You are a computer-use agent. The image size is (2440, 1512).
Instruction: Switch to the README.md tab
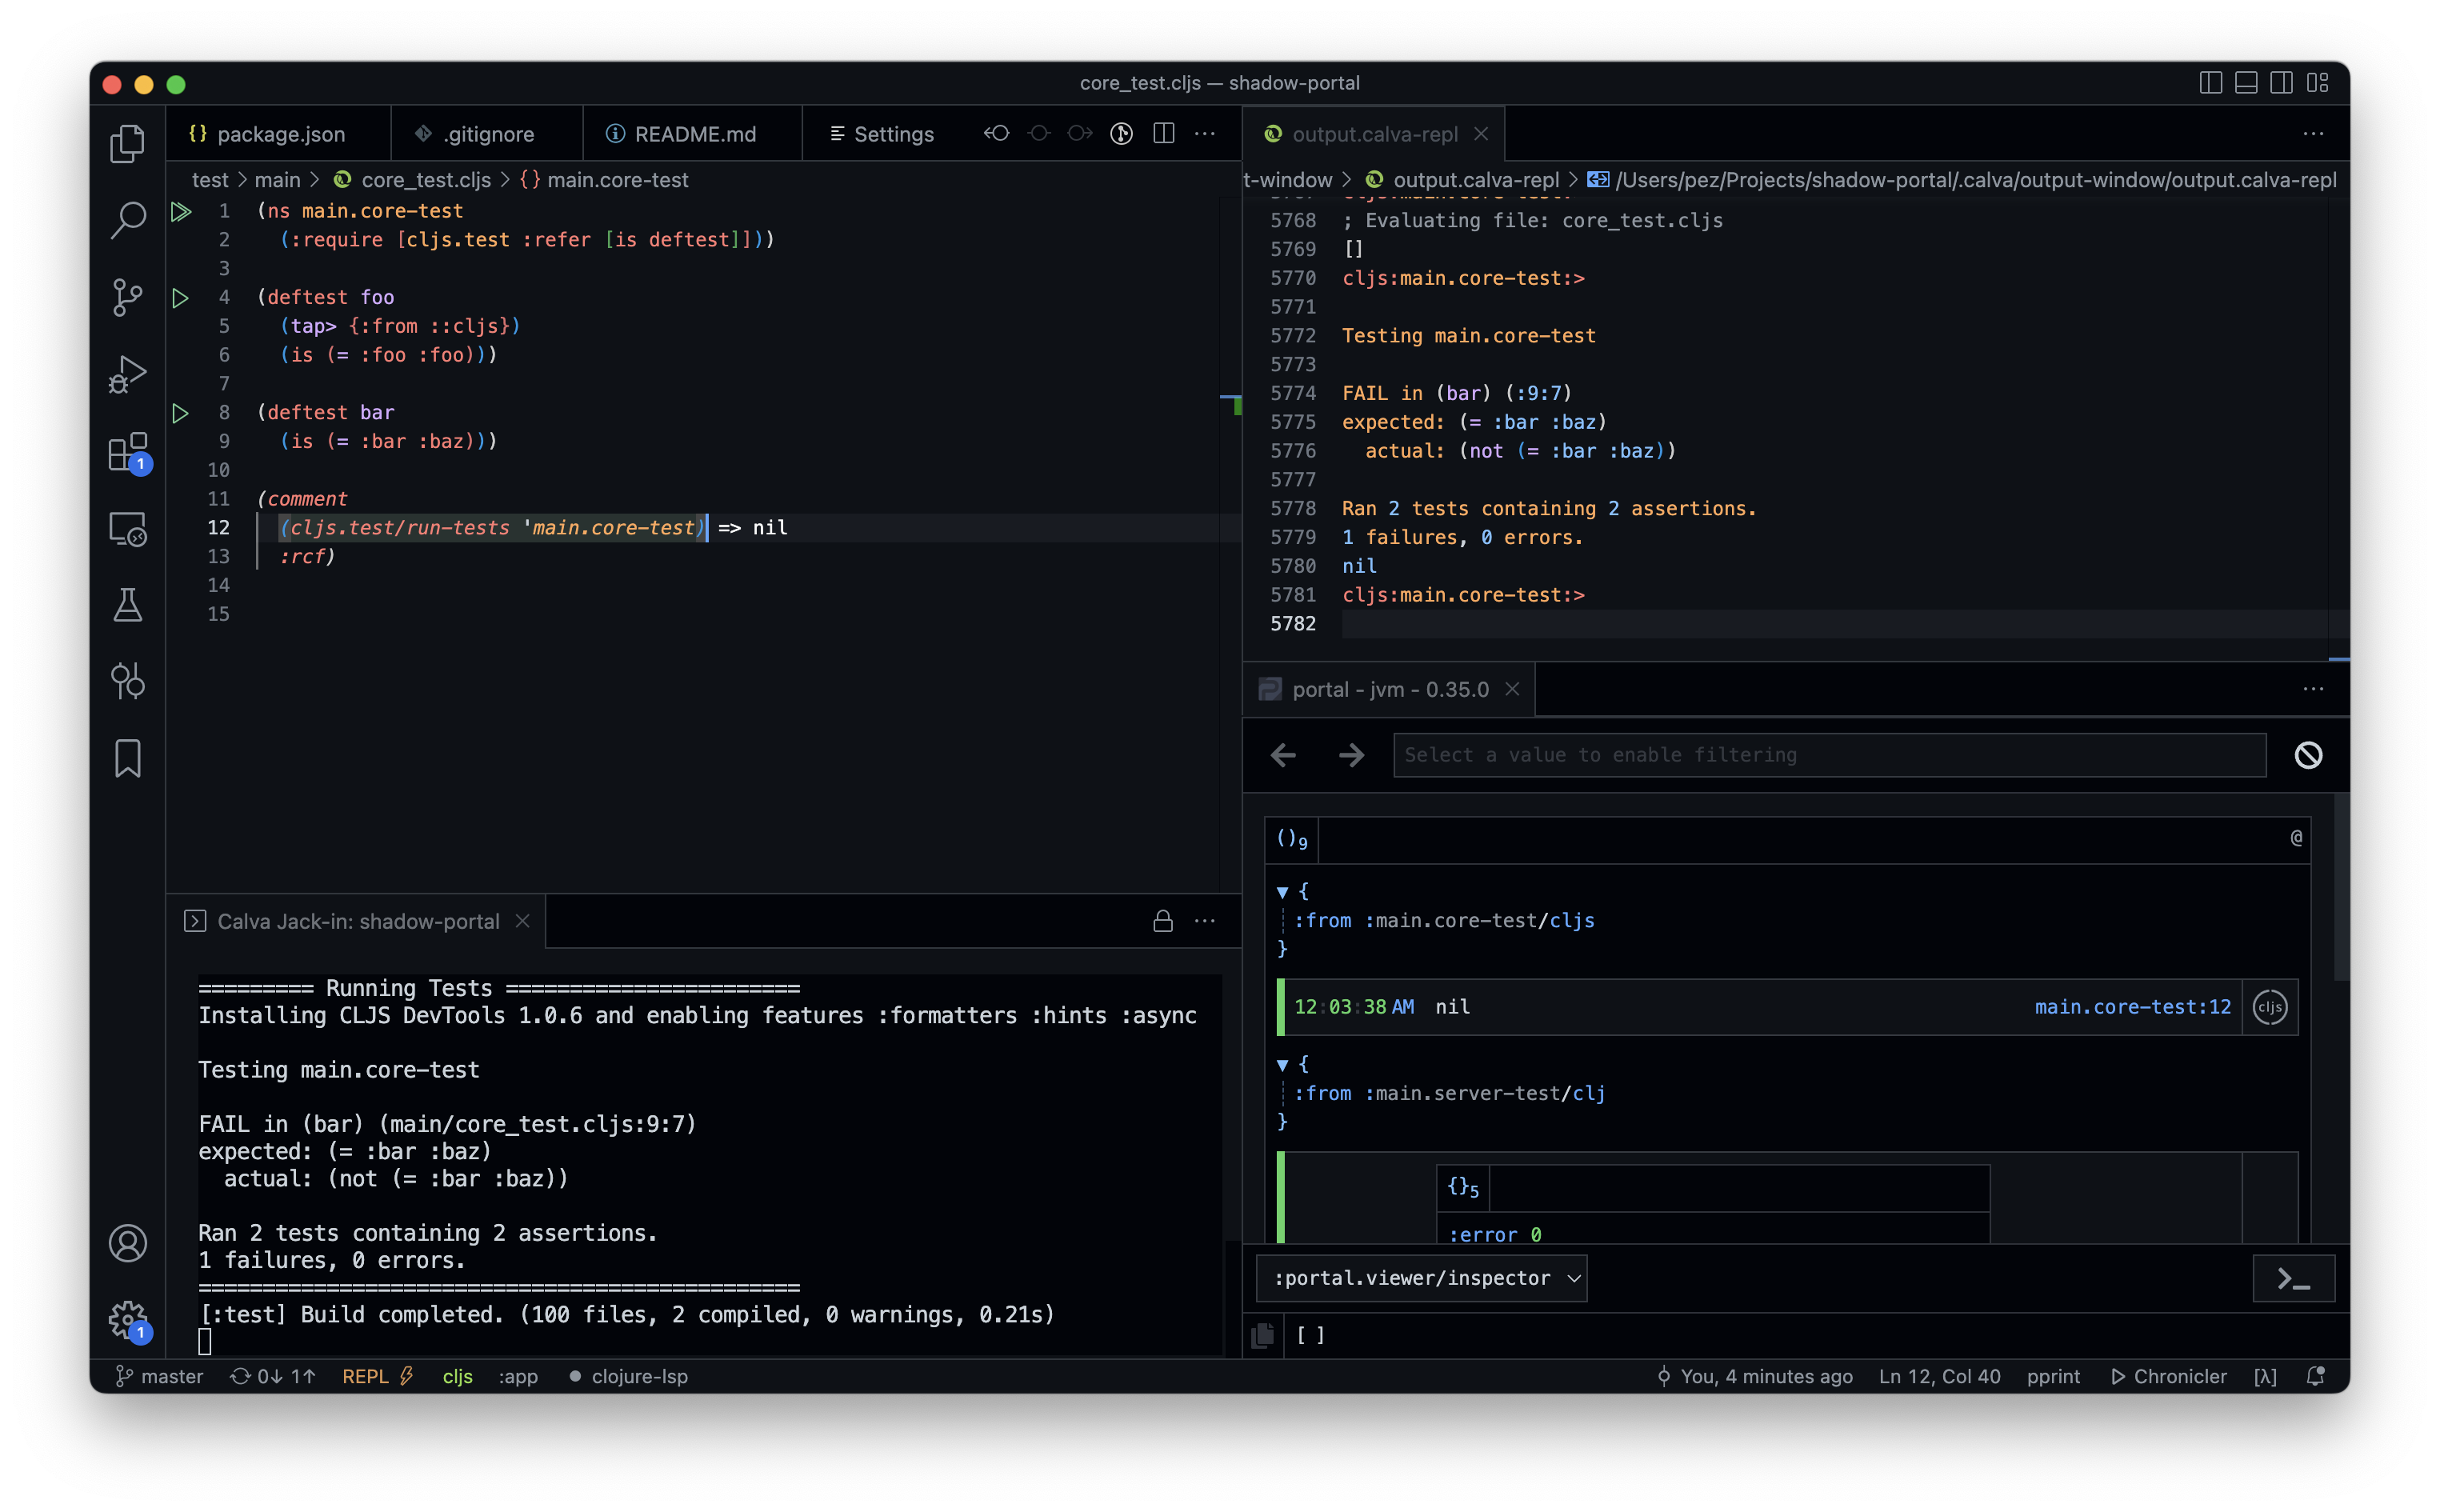(x=694, y=134)
